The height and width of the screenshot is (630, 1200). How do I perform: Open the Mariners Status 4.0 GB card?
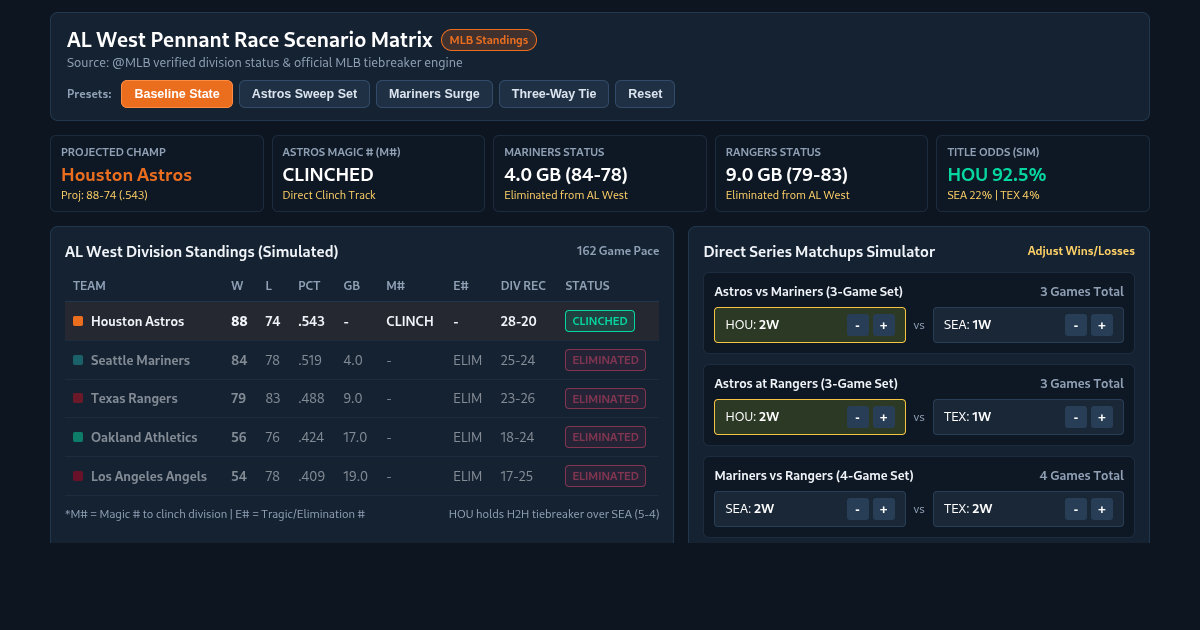600,174
